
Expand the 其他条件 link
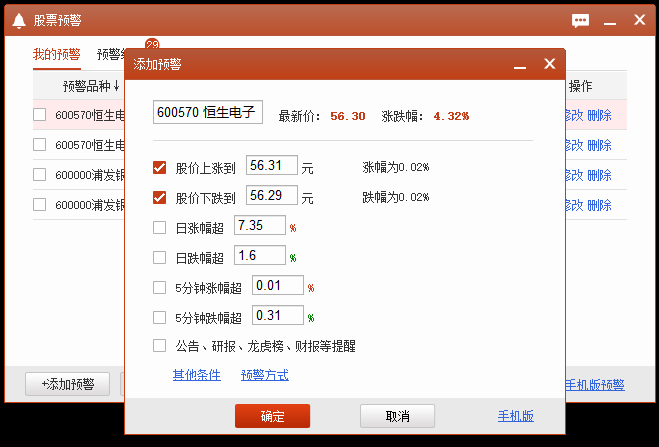point(196,375)
